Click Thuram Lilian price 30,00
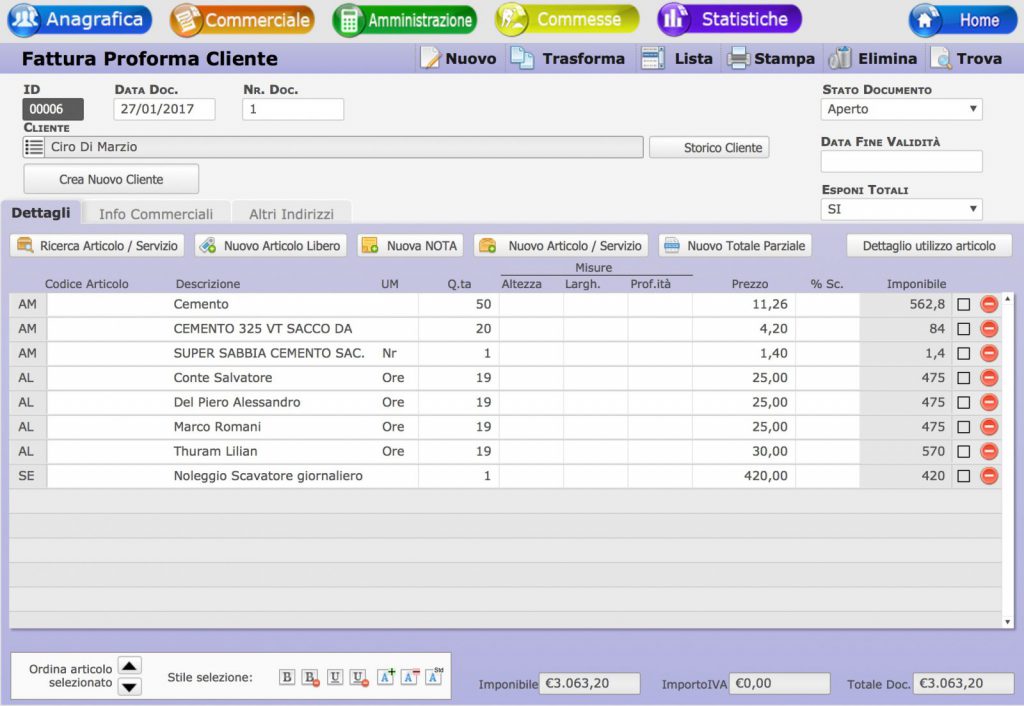This screenshot has width=1024, height=706. tap(744, 451)
